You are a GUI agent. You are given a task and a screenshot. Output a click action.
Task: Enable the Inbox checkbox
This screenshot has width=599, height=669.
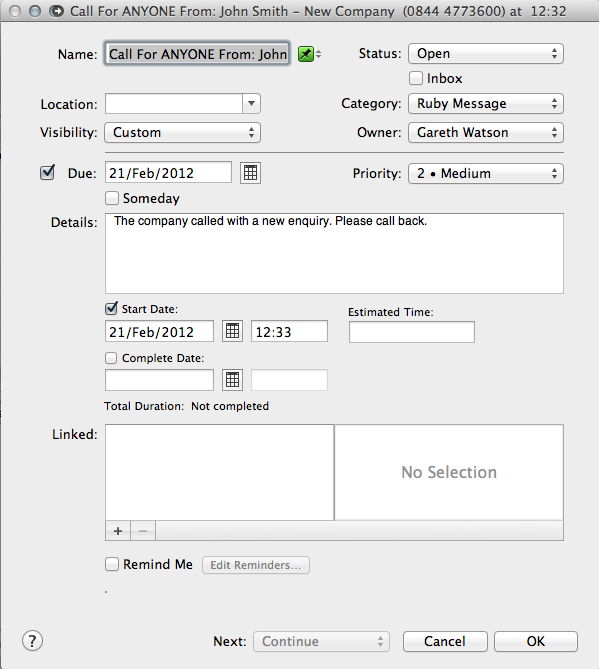point(416,78)
